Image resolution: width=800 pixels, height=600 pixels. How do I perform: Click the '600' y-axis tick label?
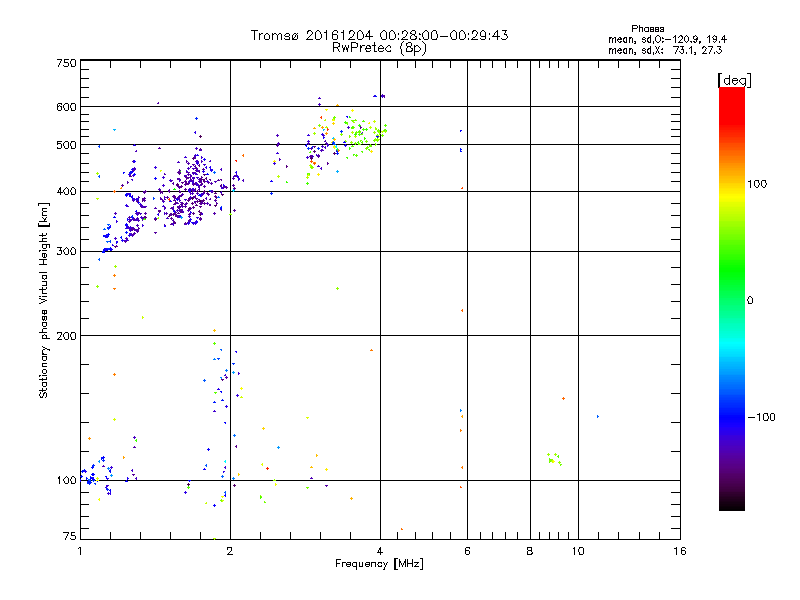click(x=66, y=107)
